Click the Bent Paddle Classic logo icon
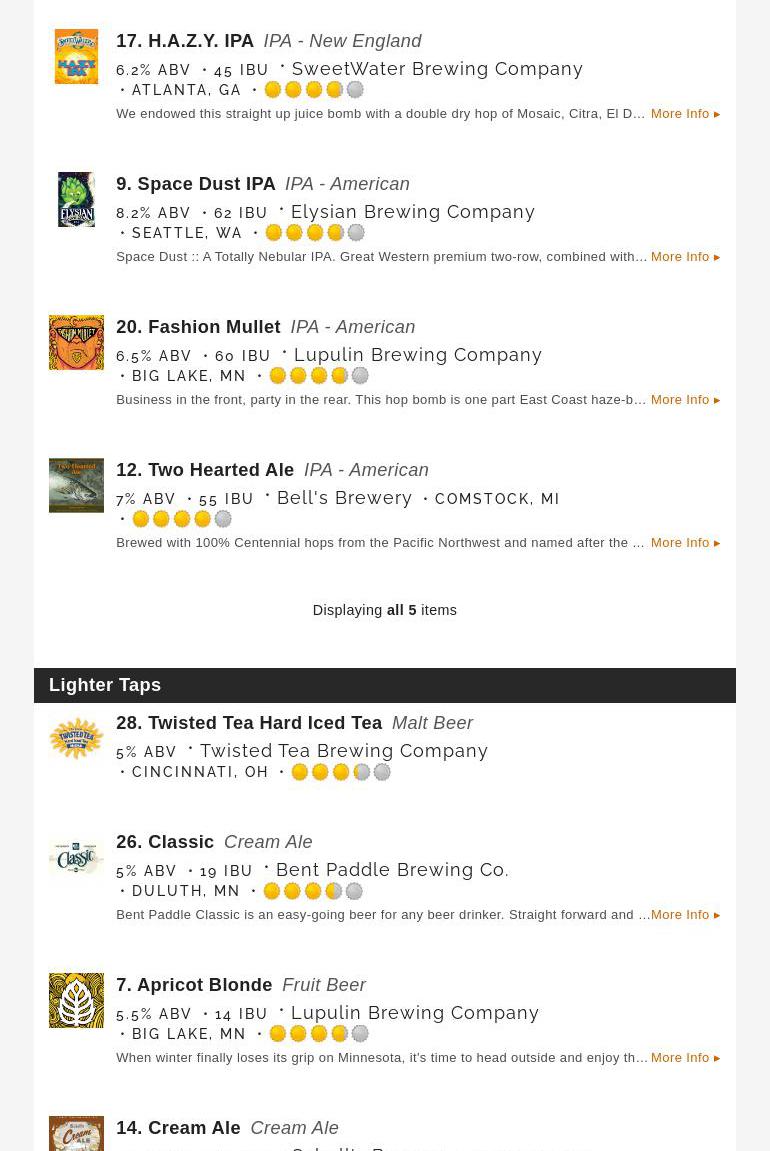The image size is (770, 1151). click(76, 858)
